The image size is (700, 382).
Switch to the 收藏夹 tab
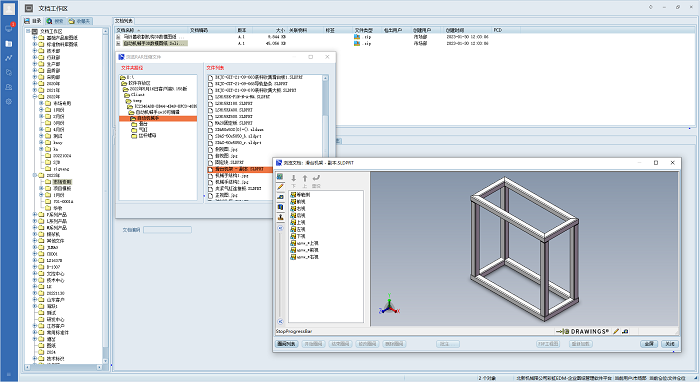click(x=80, y=21)
